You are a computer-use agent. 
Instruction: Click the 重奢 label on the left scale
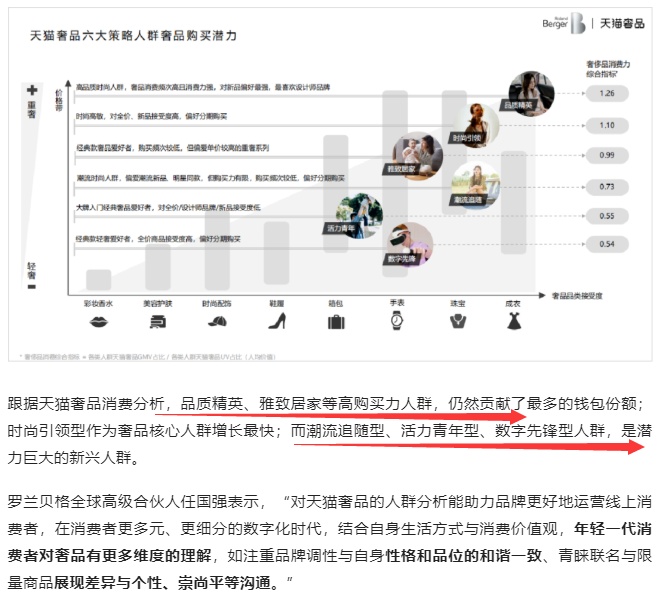[x=32, y=109]
